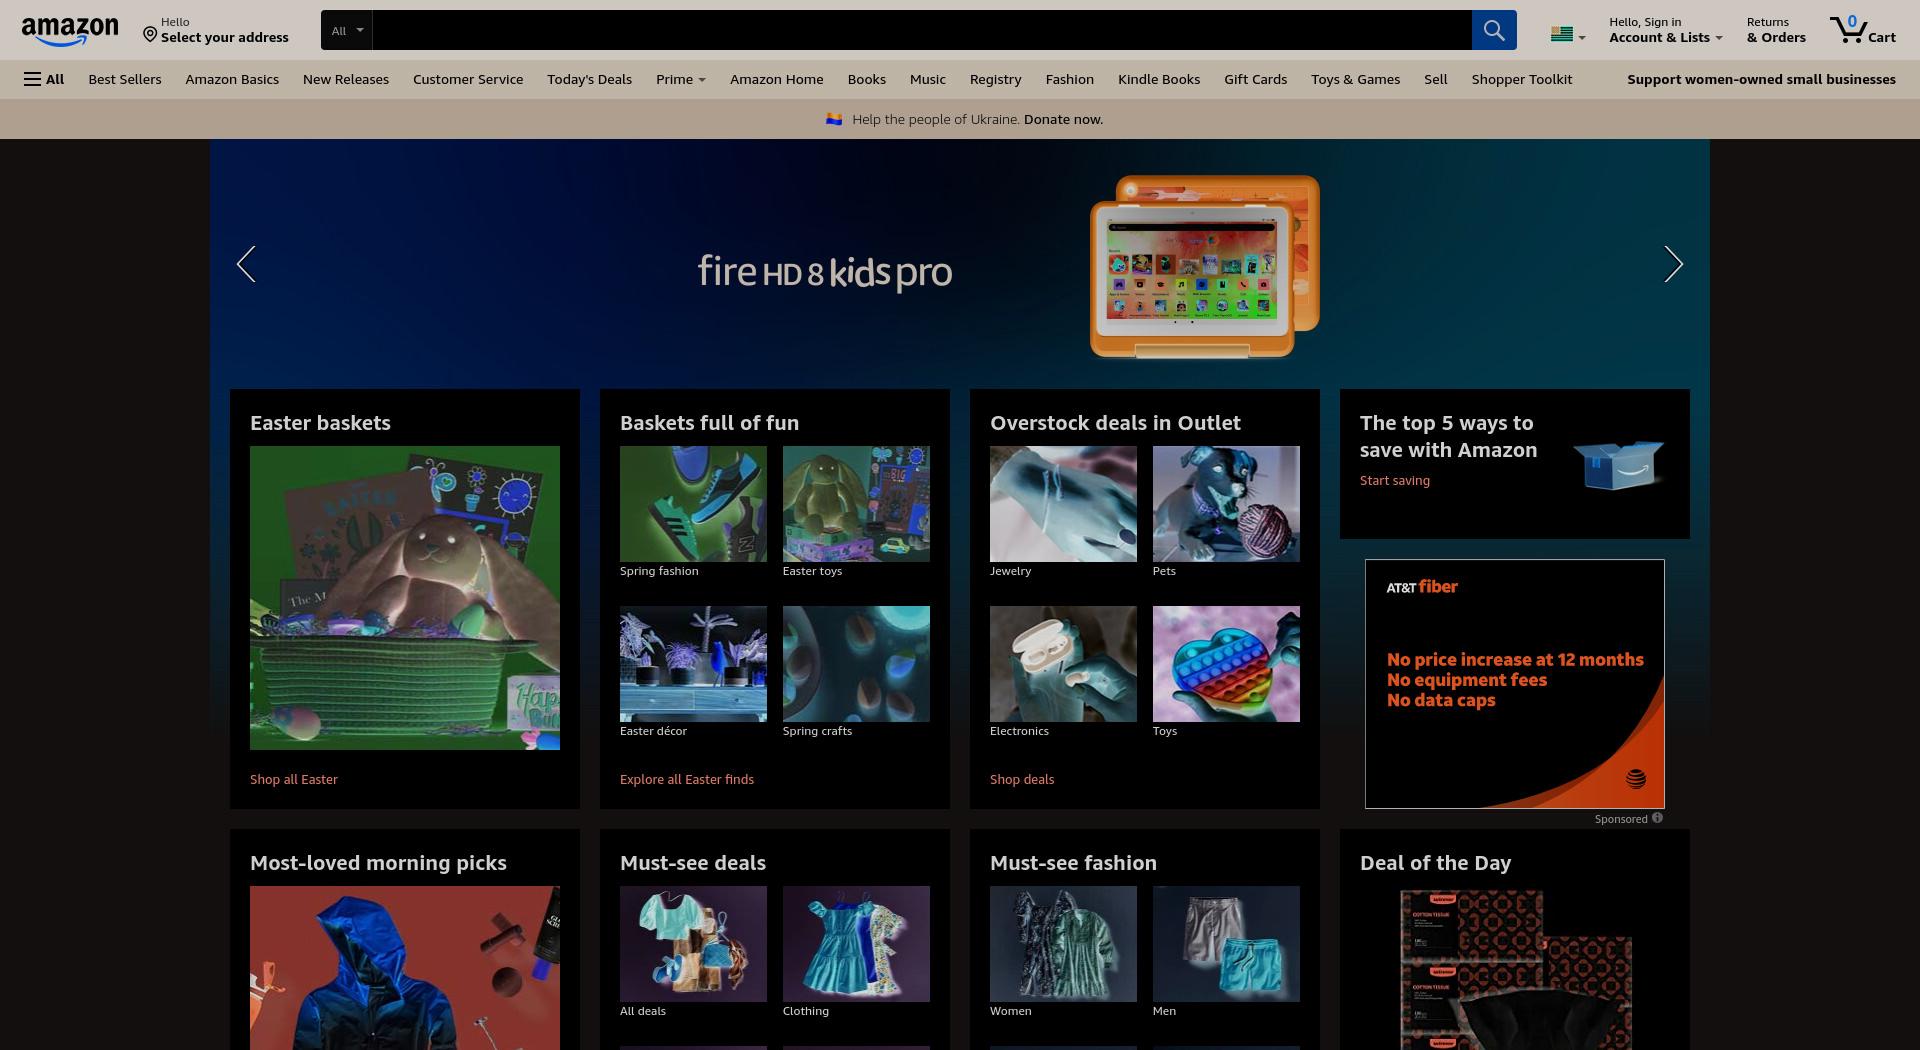Image resolution: width=1920 pixels, height=1050 pixels.
Task: Click Must-see deals heading
Action: (693, 863)
